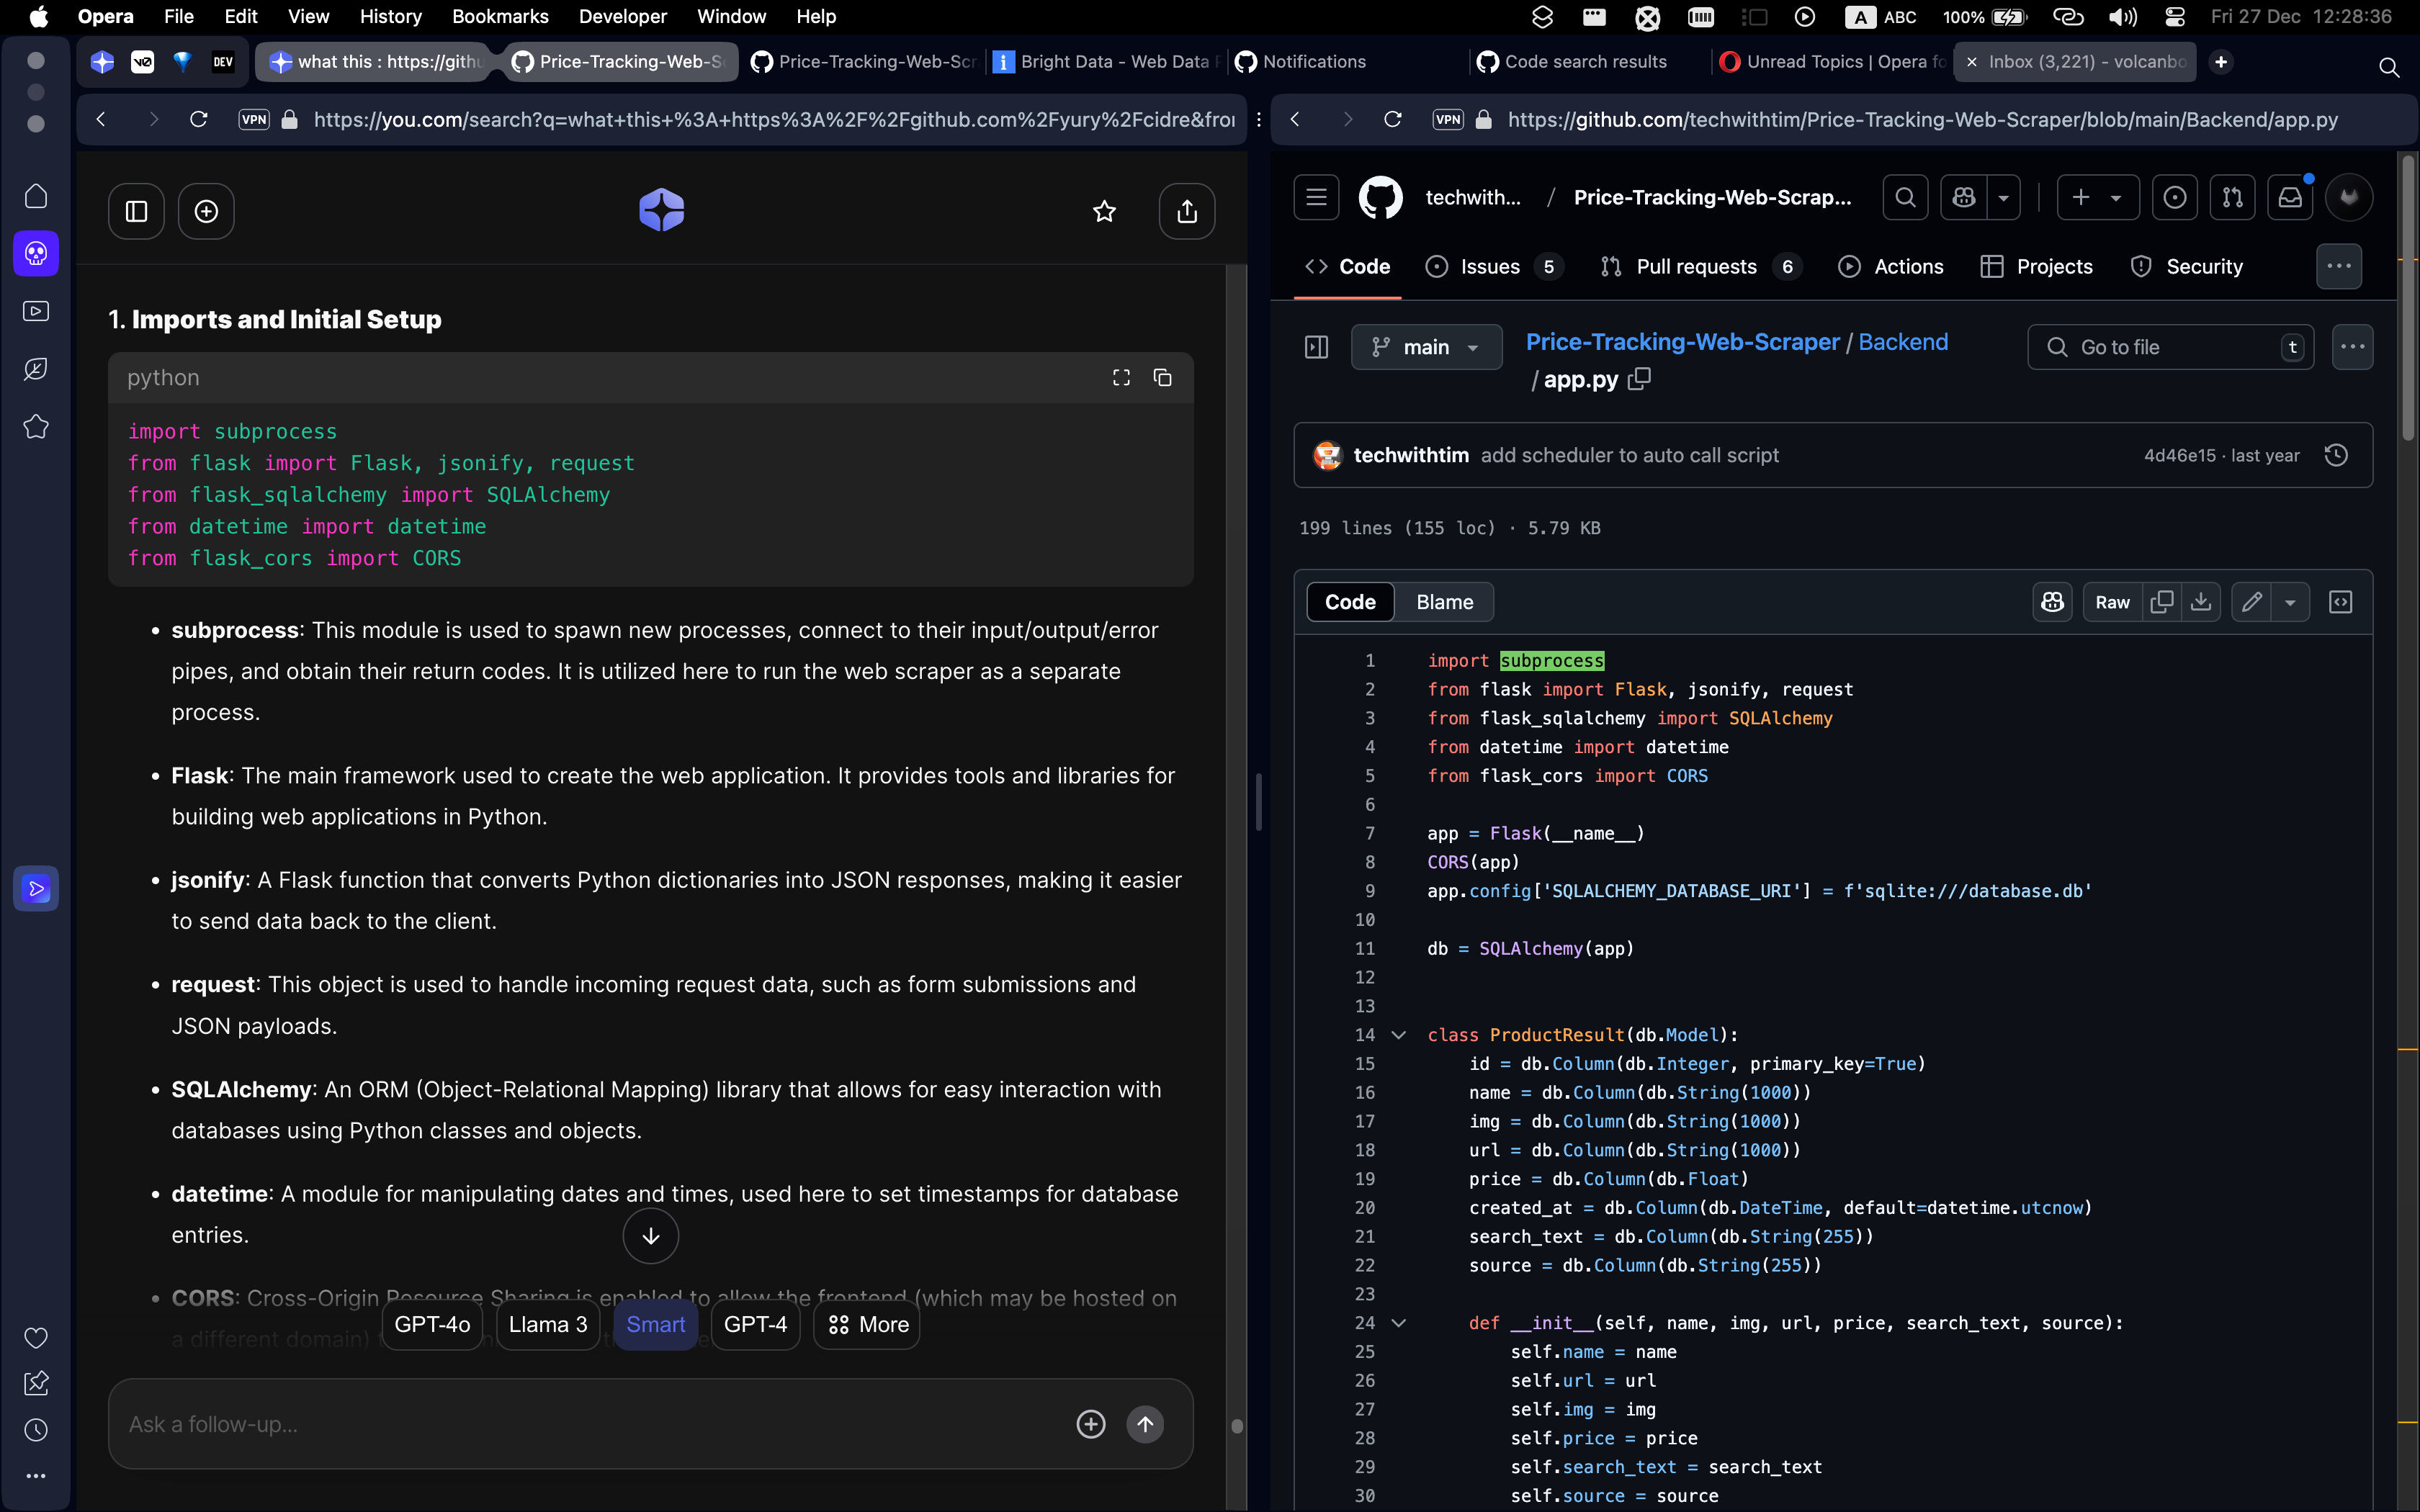The height and width of the screenshot is (1512, 2420).
Task: Download raw file icon in code toolbar
Action: point(2201,602)
